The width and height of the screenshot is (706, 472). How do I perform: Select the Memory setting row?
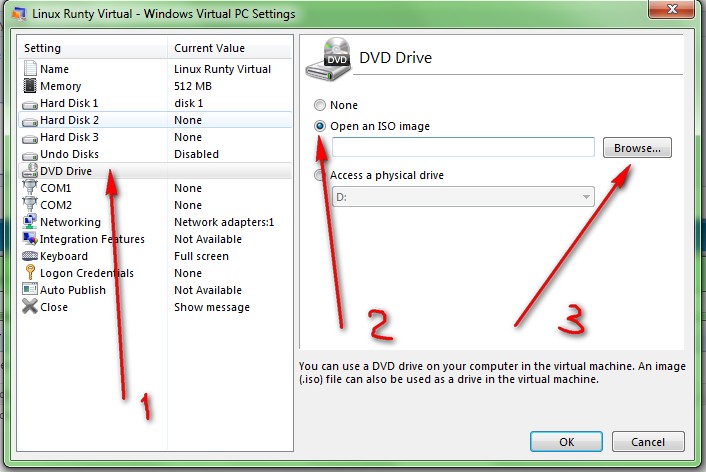pyautogui.click(x=155, y=86)
